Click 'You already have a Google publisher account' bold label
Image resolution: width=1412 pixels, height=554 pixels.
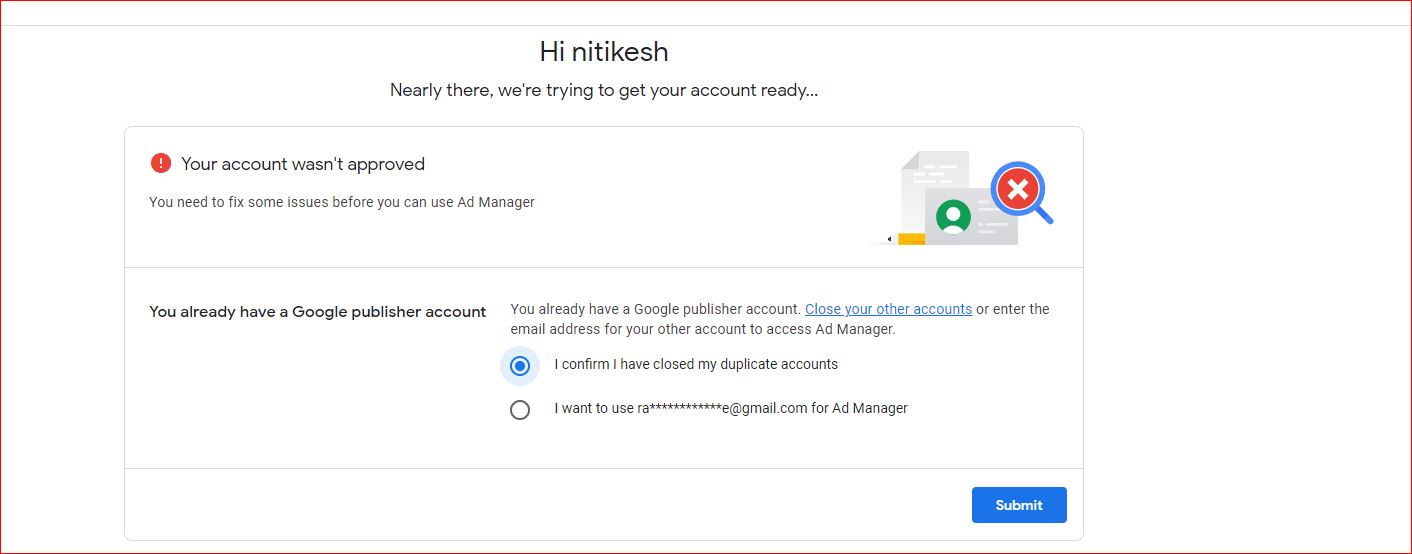318,312
